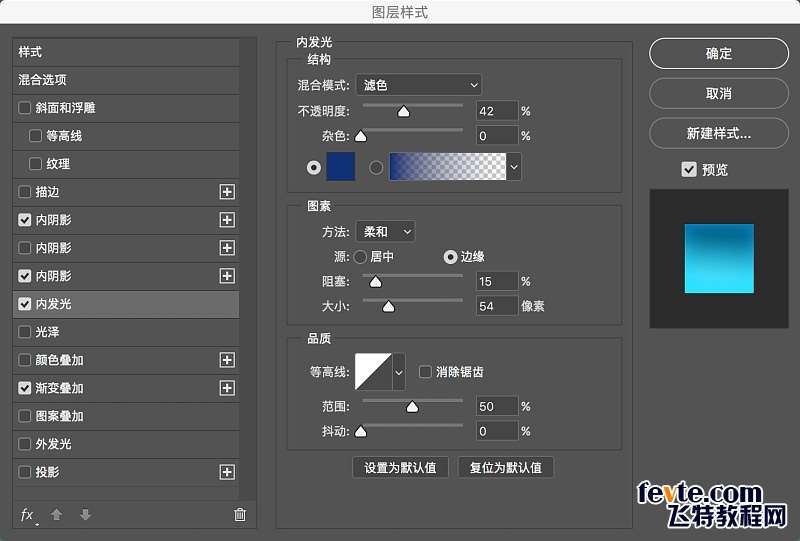The width and height of the screenshot is (800, 541).
Task: Click the 抖动 jitter slider handle
Action: tap(361, 431)
